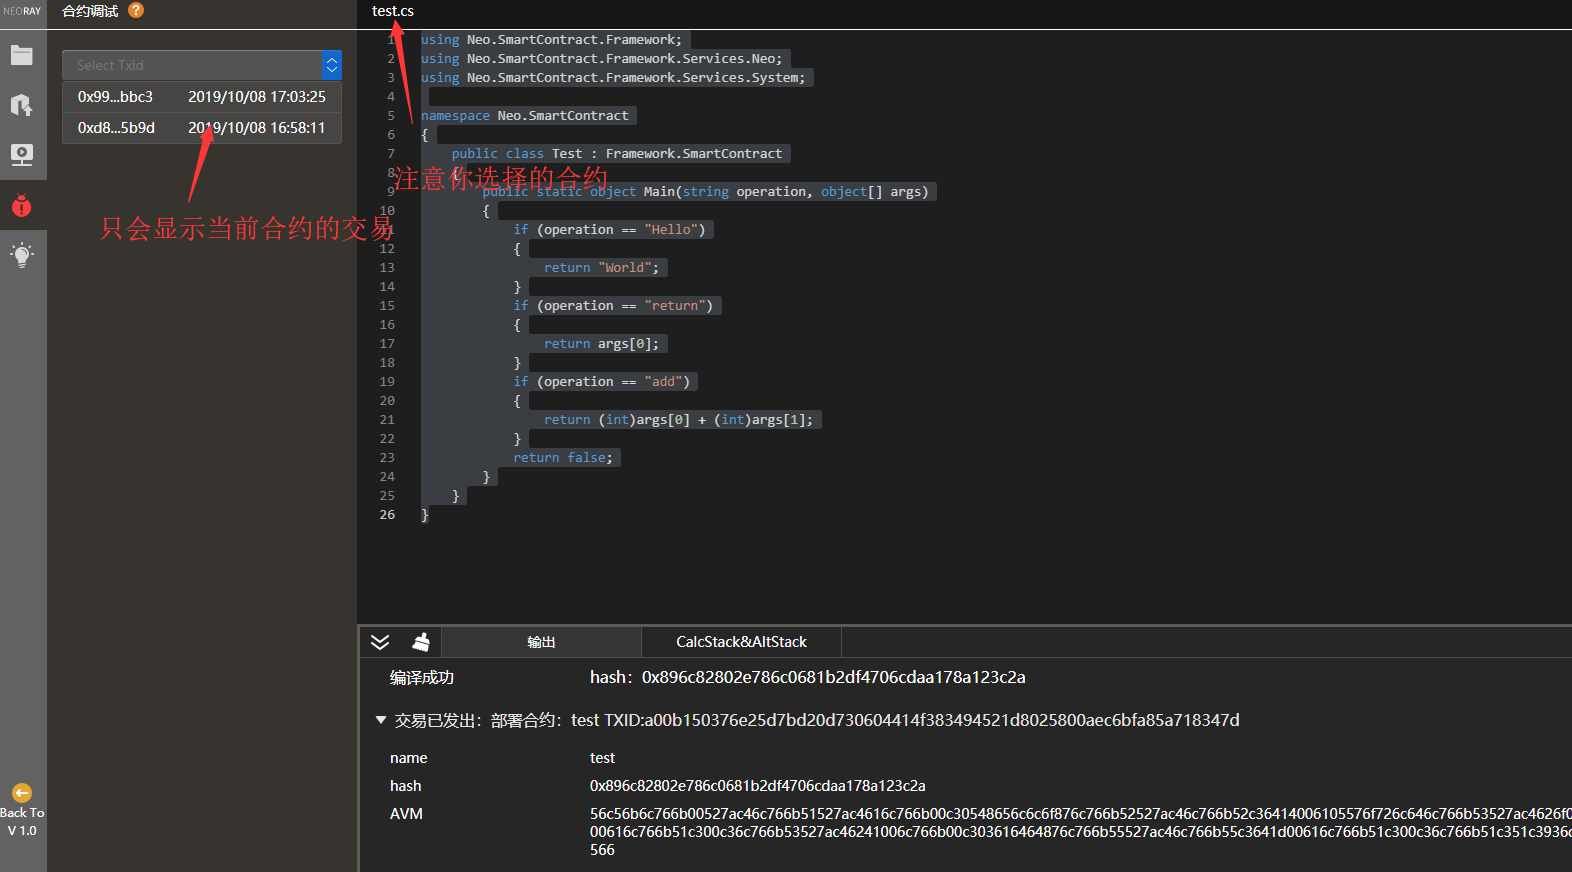Click the hash row value below name
The image size is (1572, 872).
pos(757,786)
